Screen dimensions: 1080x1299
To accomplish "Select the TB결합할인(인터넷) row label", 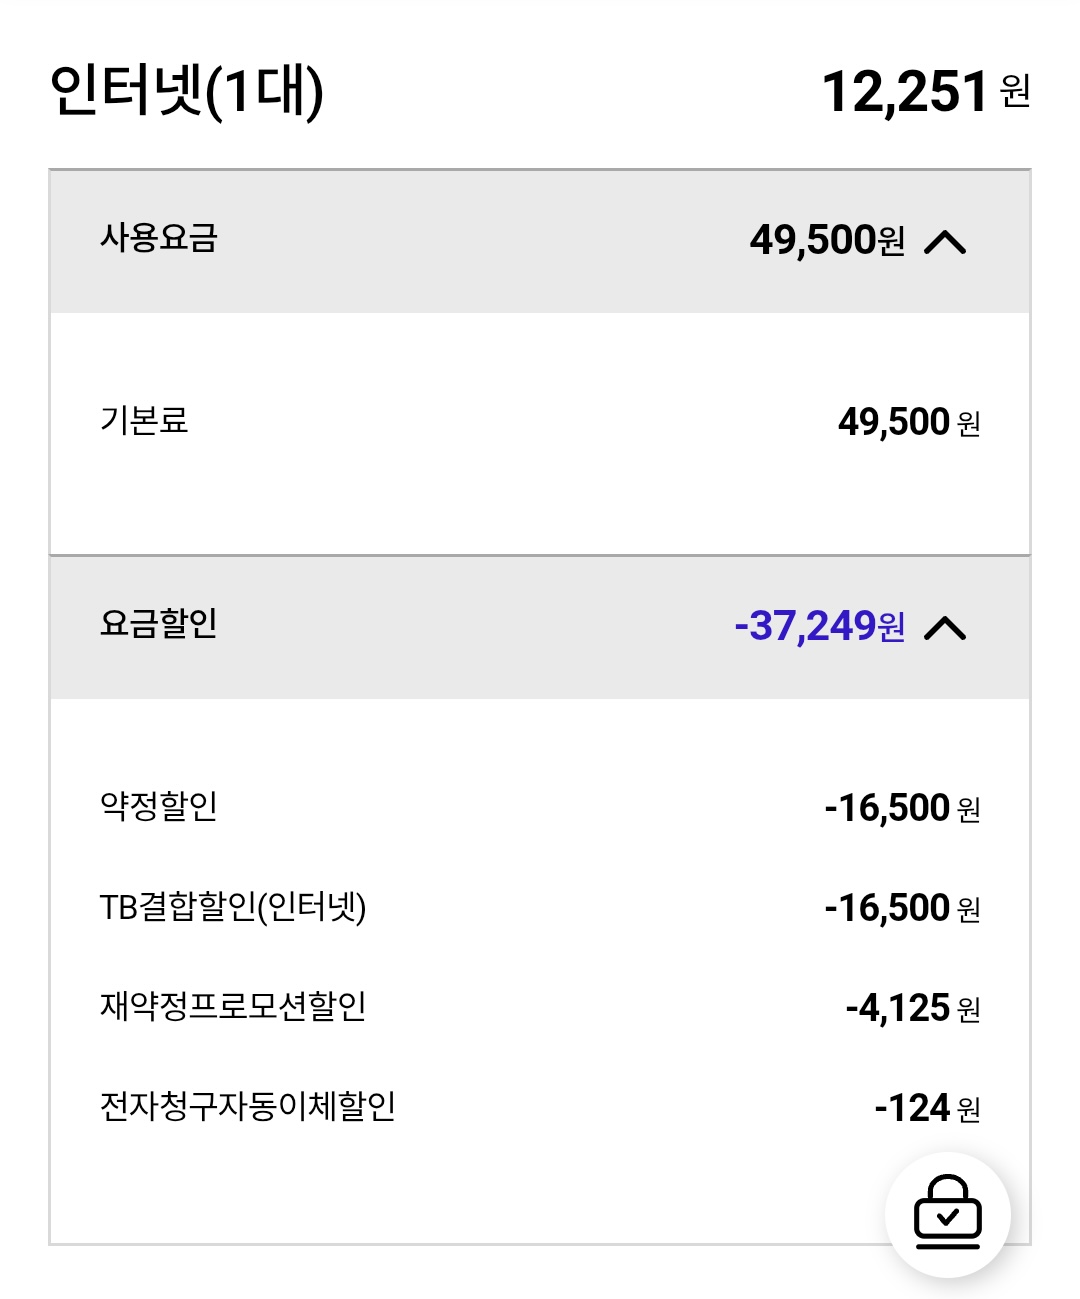I will 233,907.
